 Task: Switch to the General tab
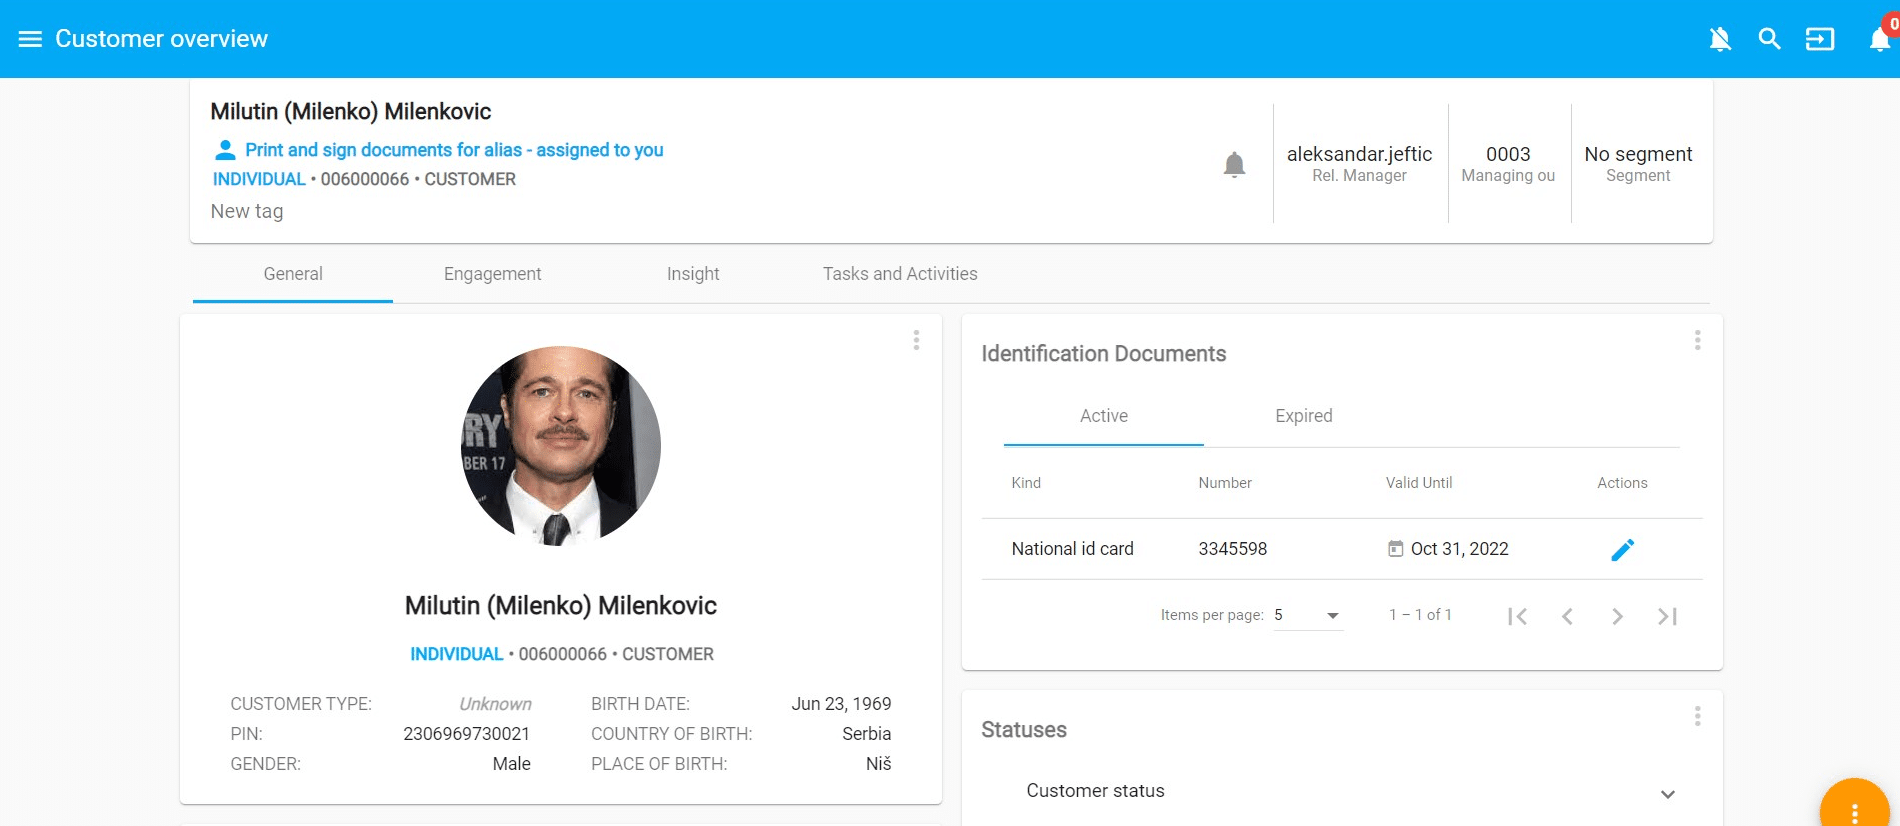tap(293, 274)
